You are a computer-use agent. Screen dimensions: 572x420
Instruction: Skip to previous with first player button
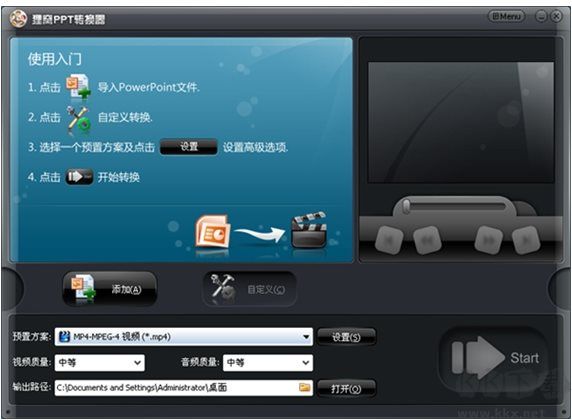coord(389,240)
